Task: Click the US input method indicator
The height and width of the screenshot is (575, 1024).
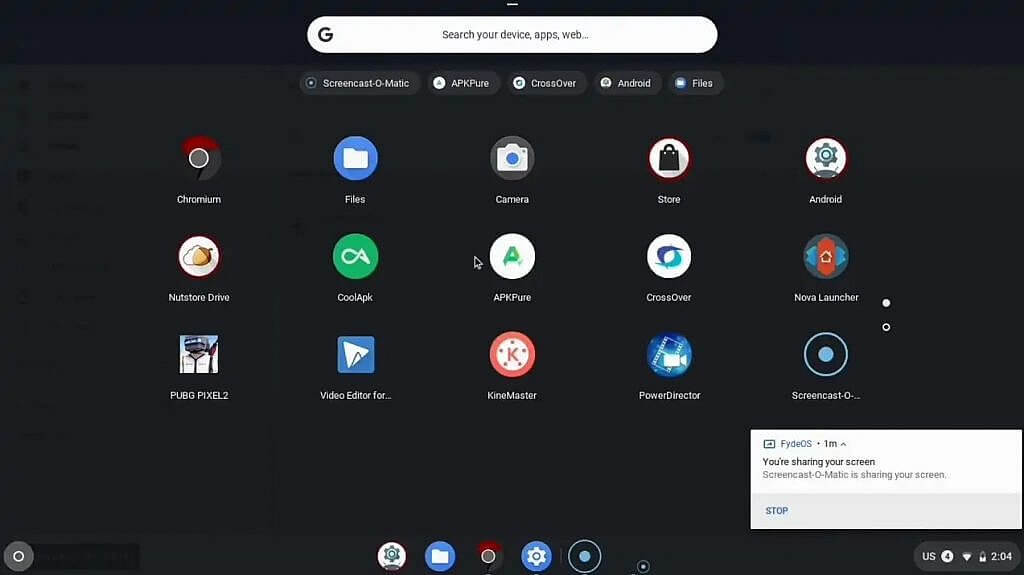Action: pos(929,557)
